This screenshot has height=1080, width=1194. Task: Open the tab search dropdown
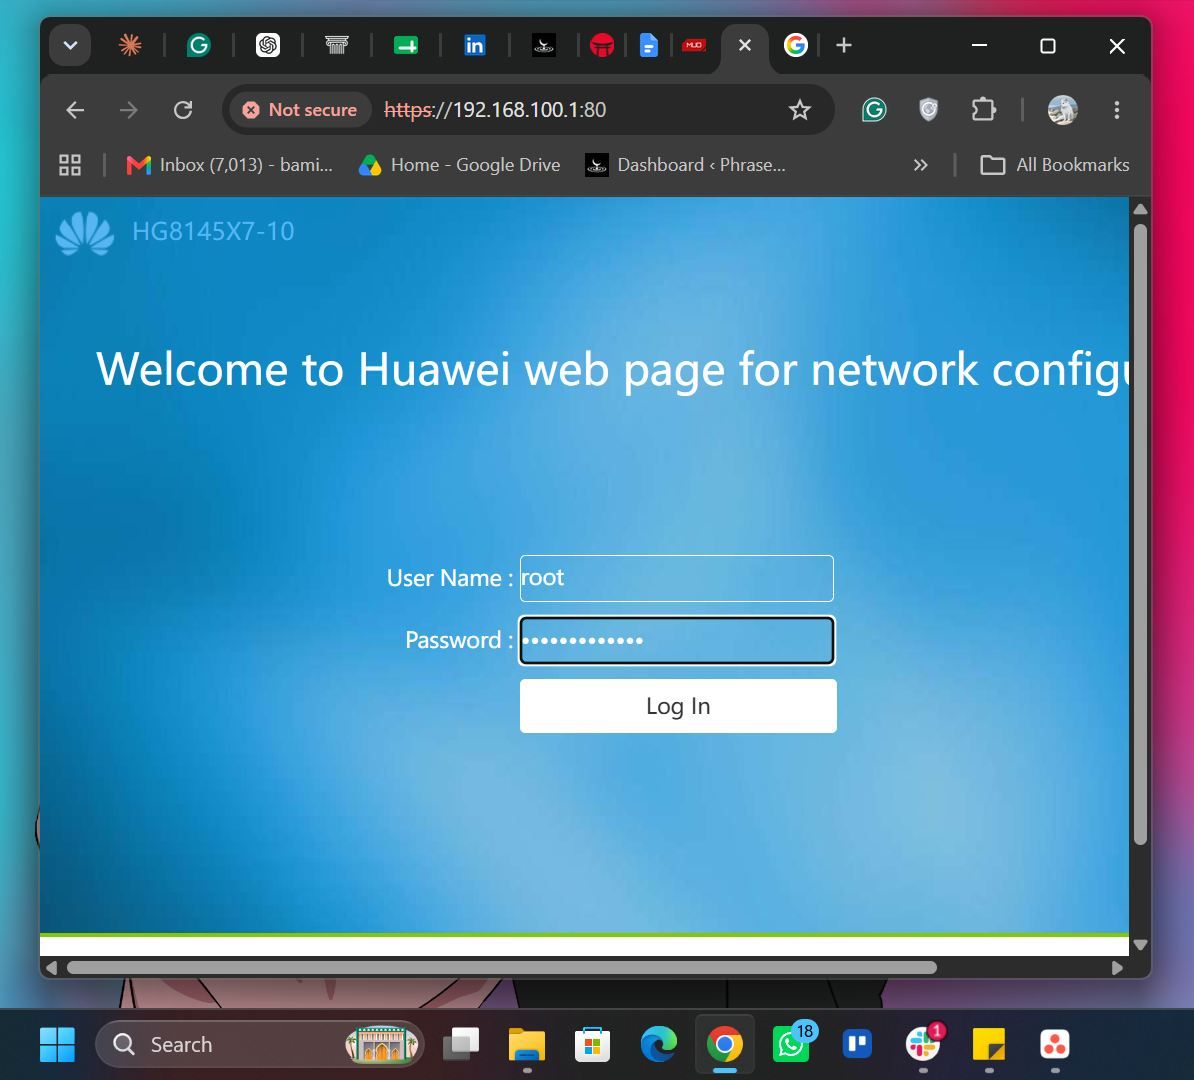pos(70,46)
